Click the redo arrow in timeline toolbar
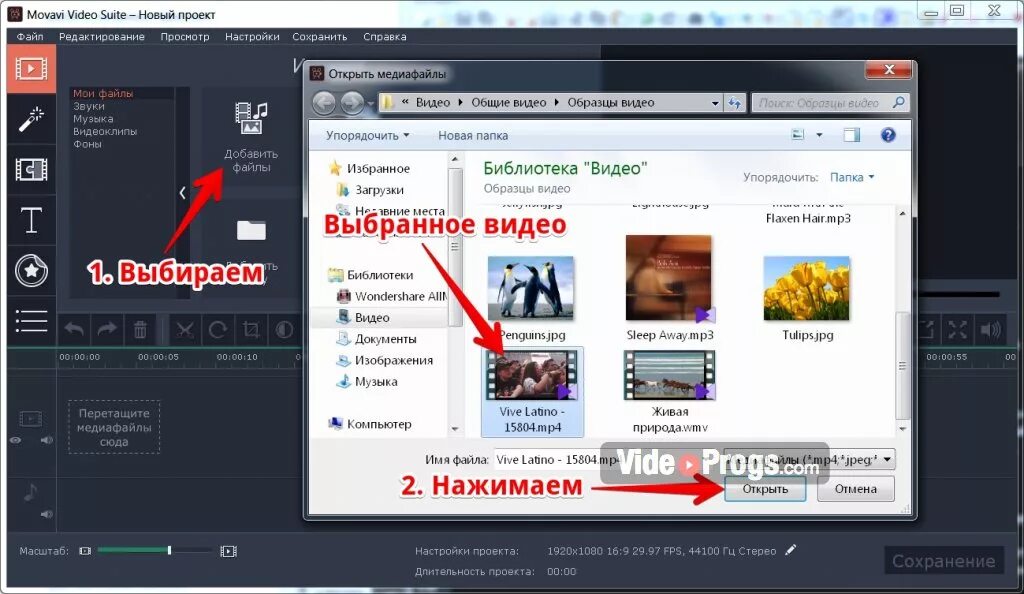The height and width of the screenshot is (594, 1024). pyautogui.click(x=107, y=330)
